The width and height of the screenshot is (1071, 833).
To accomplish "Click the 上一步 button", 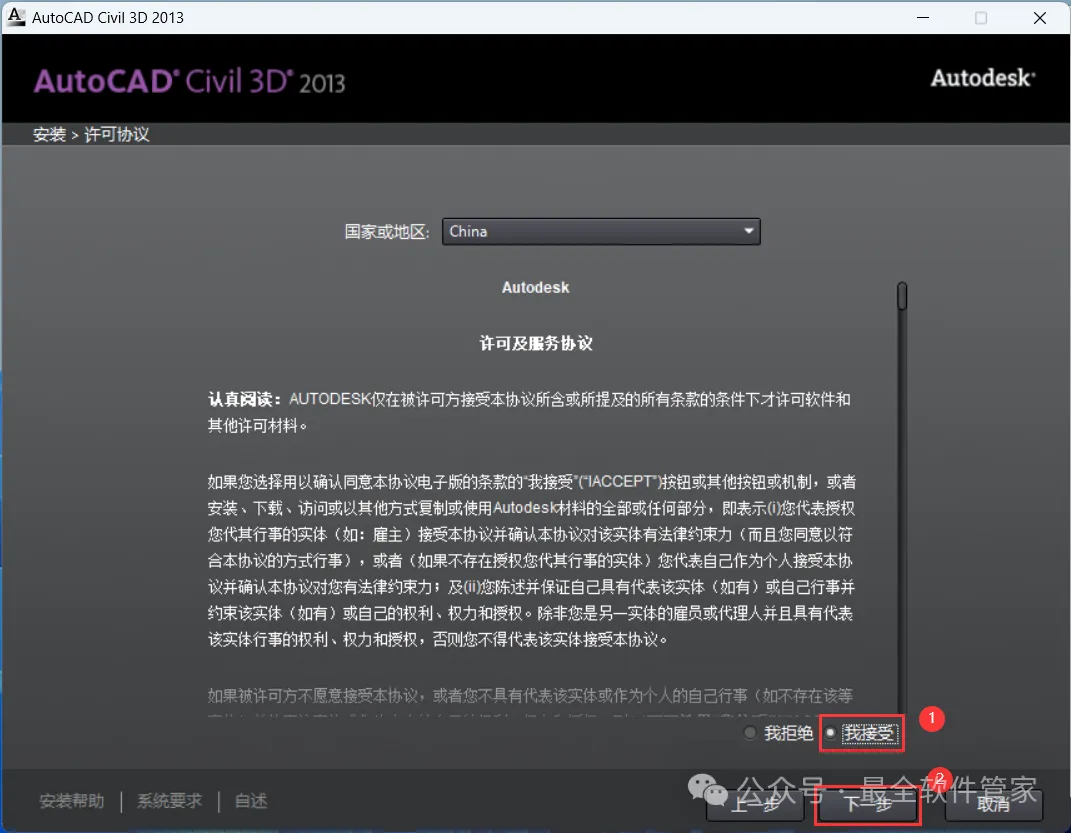I will click(x=755, y=804).
